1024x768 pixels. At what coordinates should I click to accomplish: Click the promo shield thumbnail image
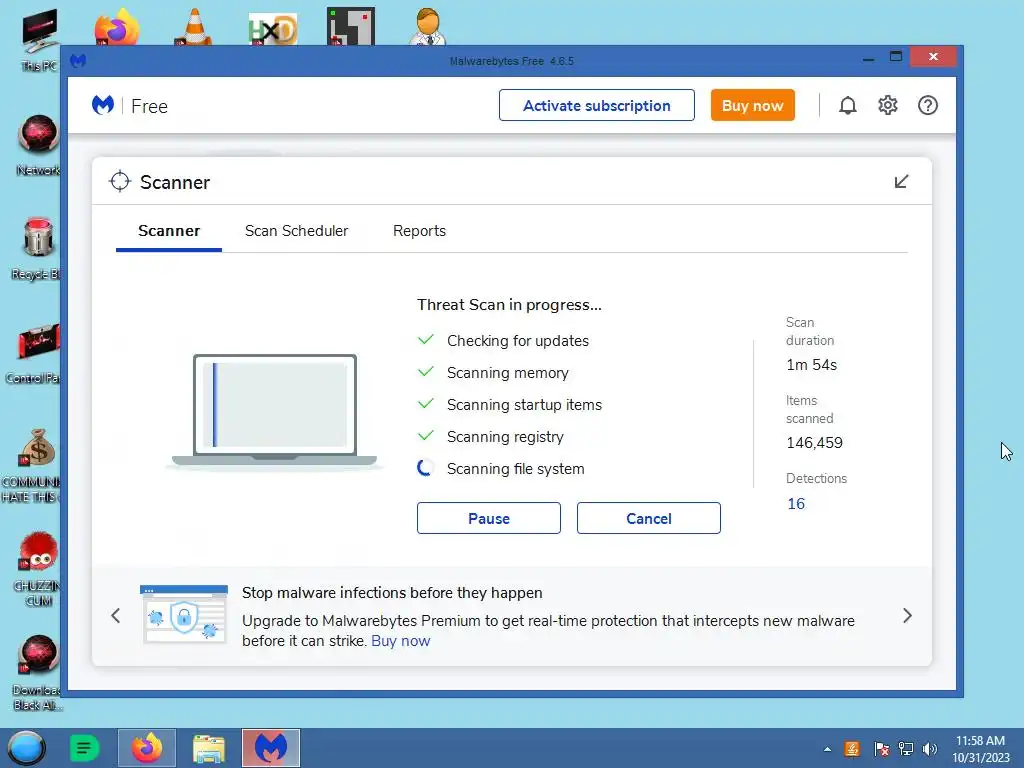[x=184, y=615]
